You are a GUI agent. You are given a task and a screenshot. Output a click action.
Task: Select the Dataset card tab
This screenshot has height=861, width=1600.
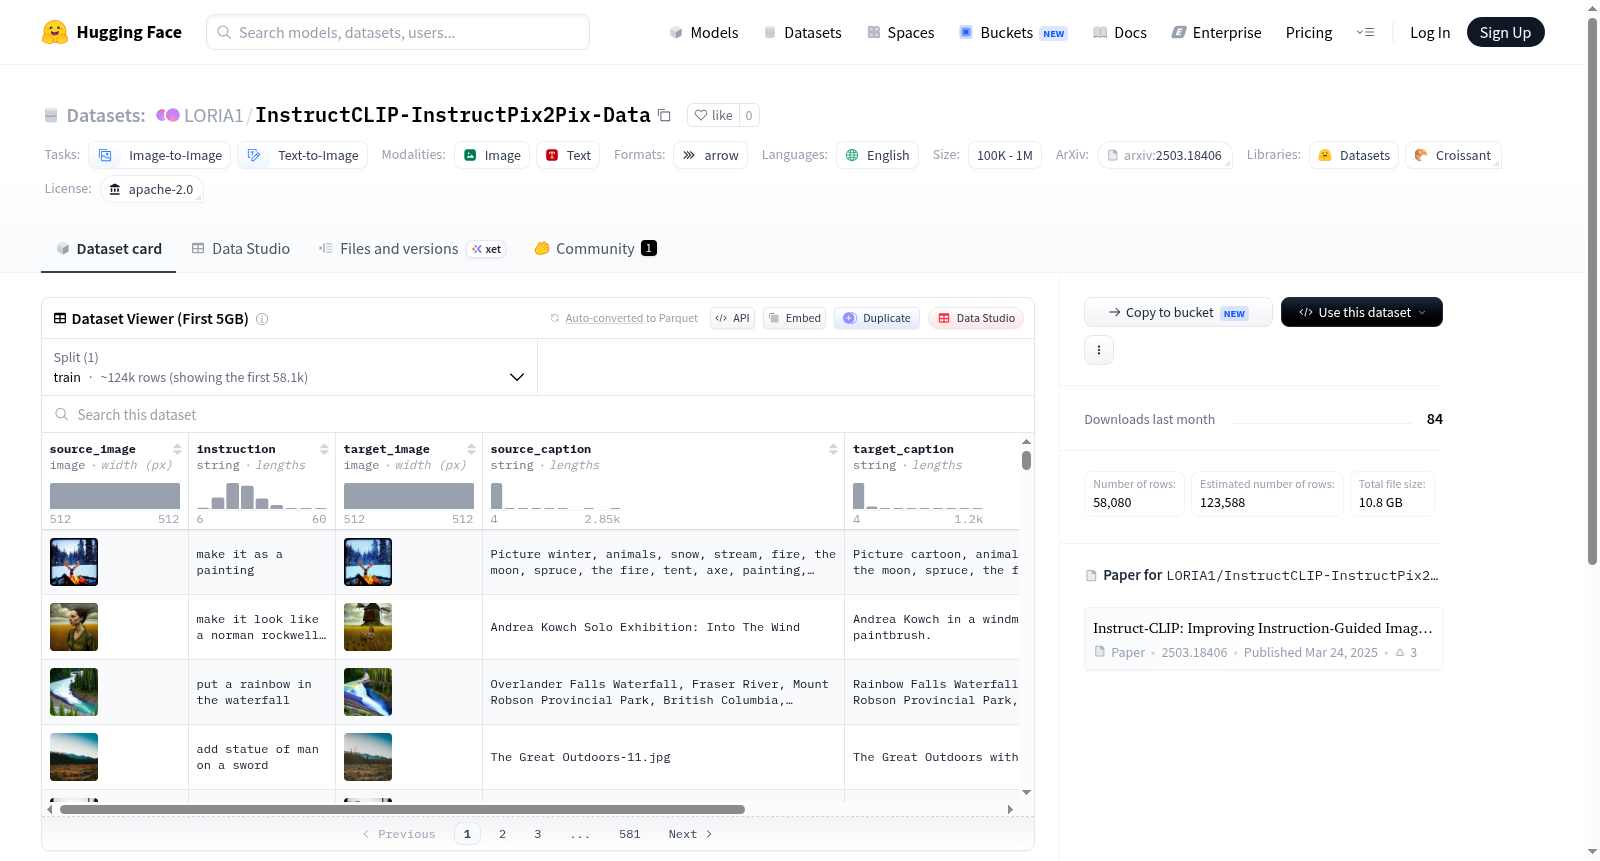click(x=109, y=249)
